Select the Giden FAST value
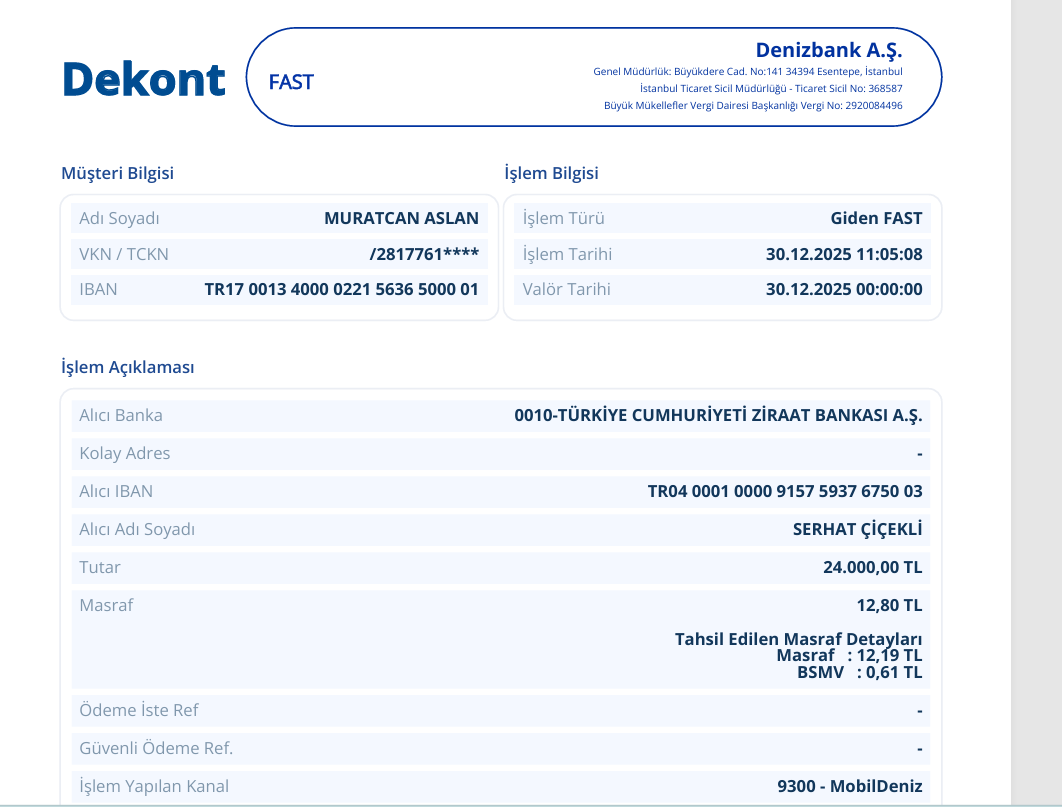The image size is (1062, 807). click(x=876, y=218)
